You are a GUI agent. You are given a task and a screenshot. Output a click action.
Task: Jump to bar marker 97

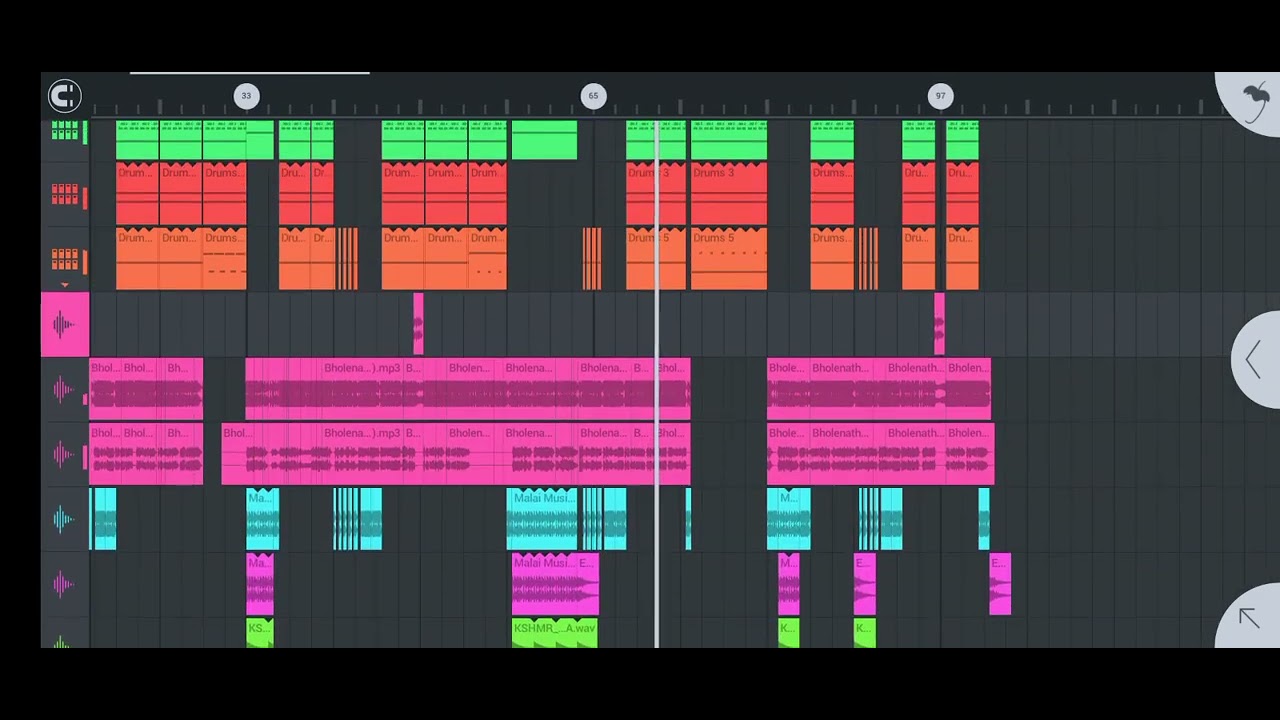(x=940, y=96)
